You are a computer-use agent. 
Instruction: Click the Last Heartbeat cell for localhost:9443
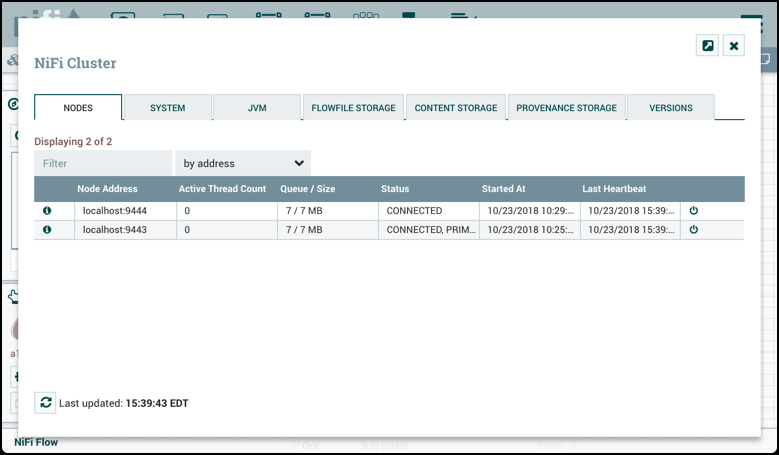630,229
